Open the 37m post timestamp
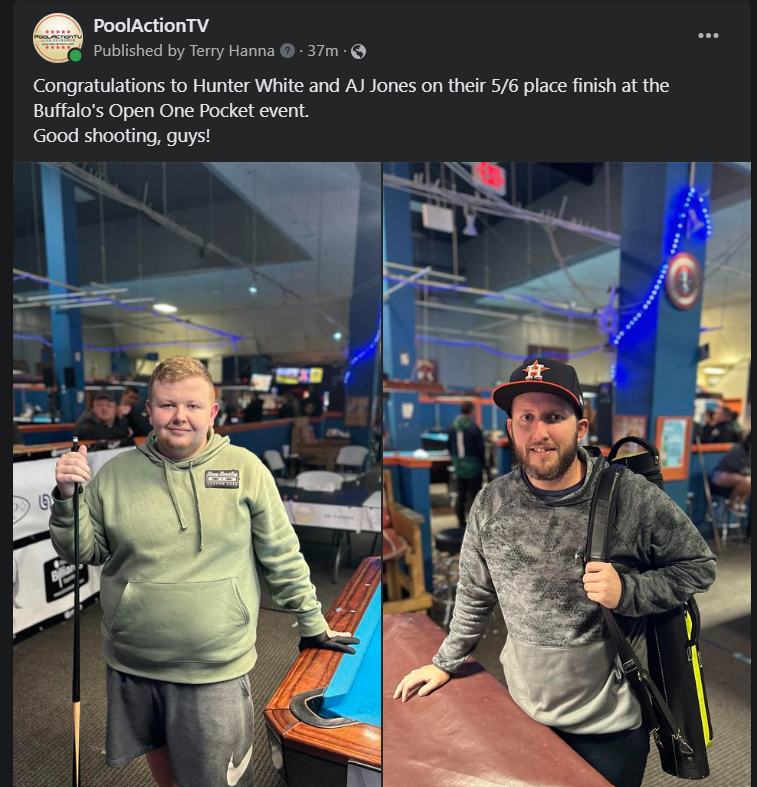 pyautogui.click(x=323, y=51)
